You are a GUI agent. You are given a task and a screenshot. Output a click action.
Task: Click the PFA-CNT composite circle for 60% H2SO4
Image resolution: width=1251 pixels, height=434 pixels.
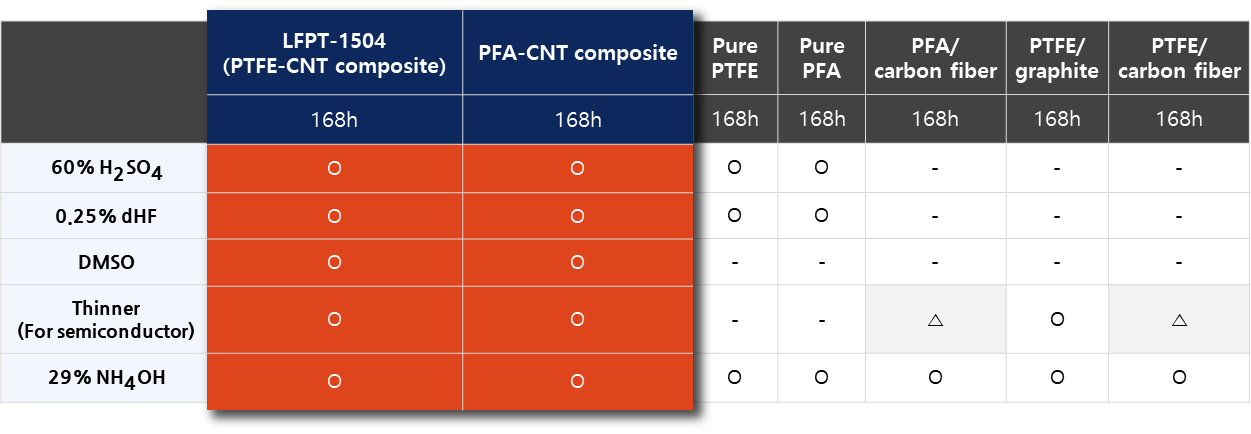(x=577, y=168)
